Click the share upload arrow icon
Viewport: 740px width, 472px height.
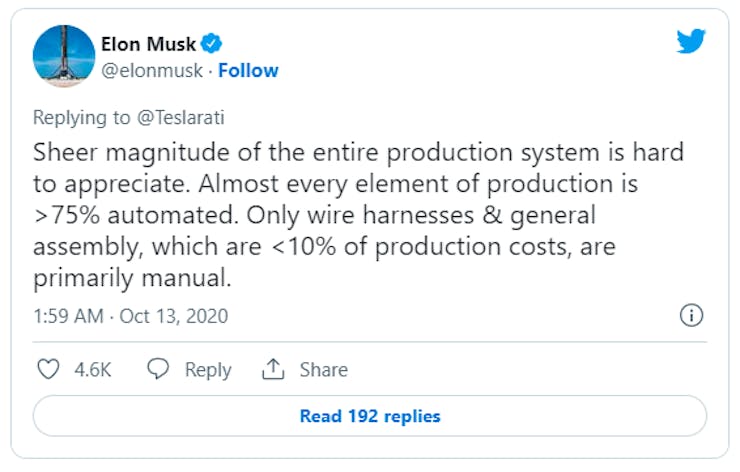coord(273,369)
